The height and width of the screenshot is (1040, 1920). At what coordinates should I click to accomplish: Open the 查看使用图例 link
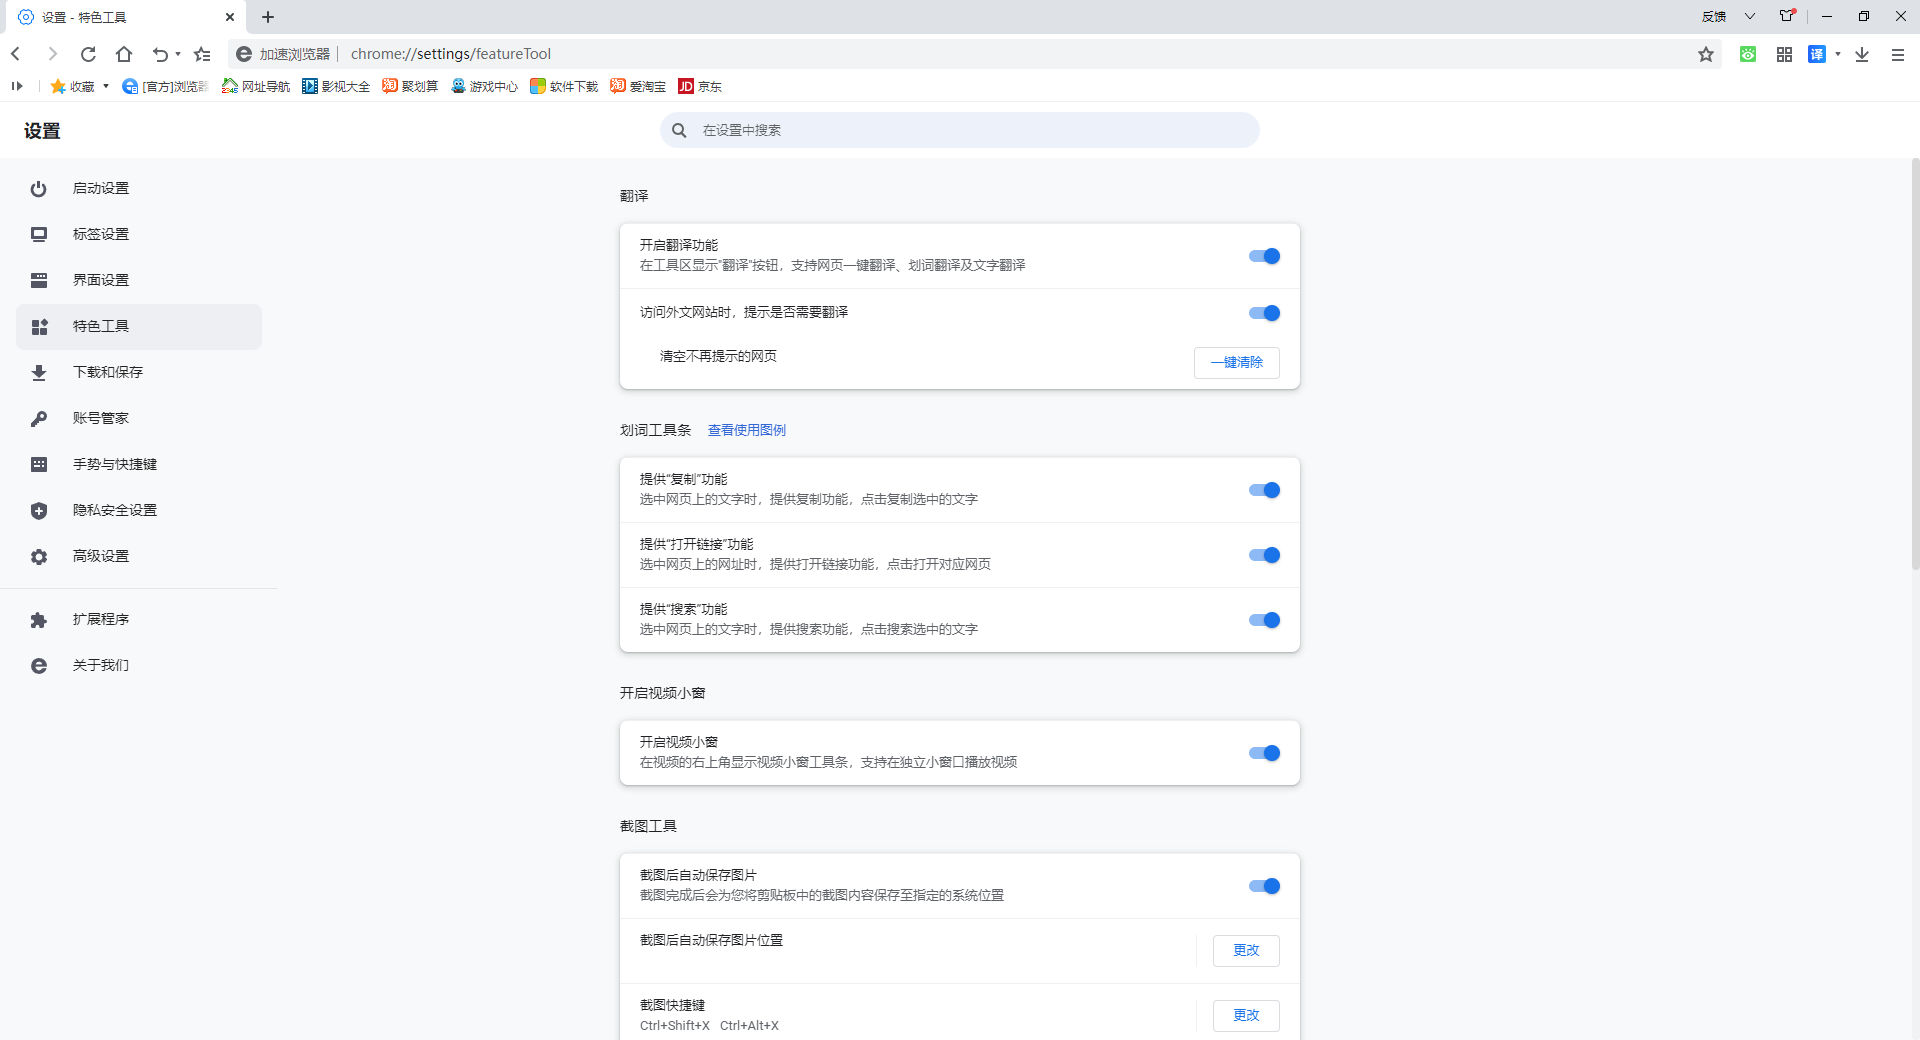(x=746, y=430)
